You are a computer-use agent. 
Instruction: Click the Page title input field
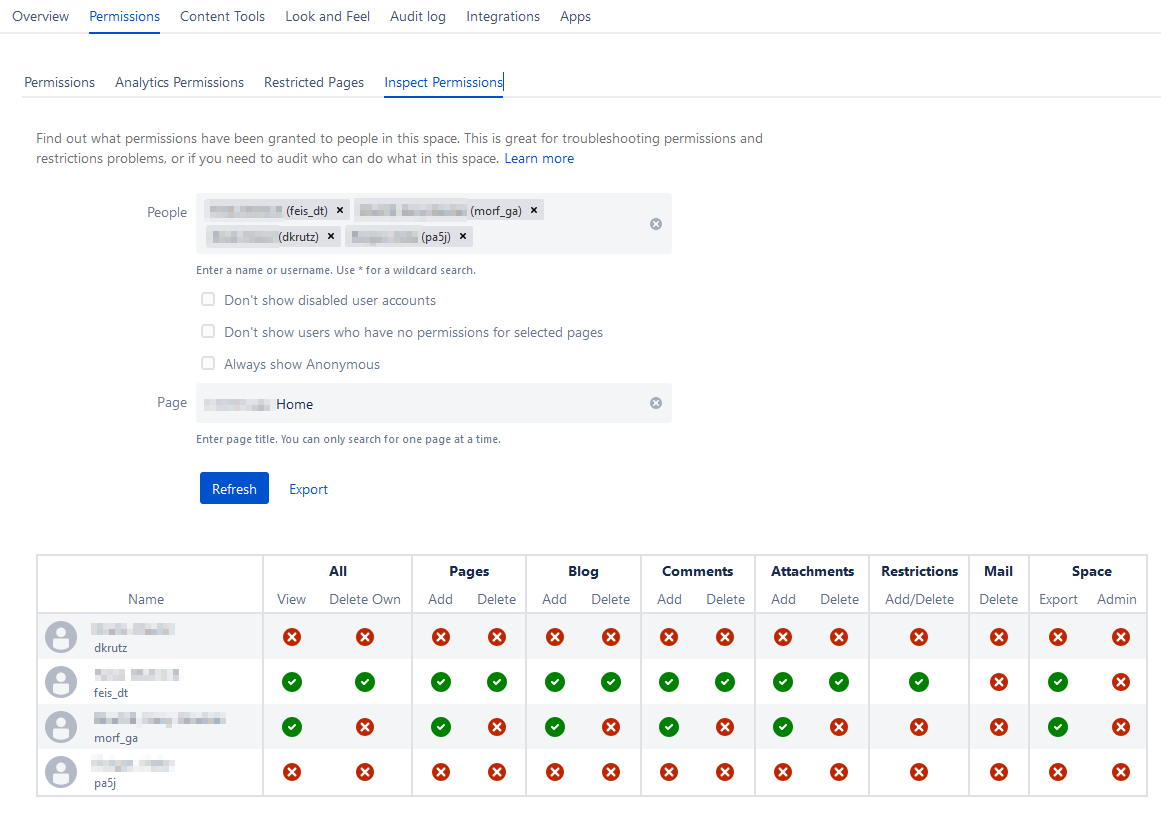click(434, 403)
